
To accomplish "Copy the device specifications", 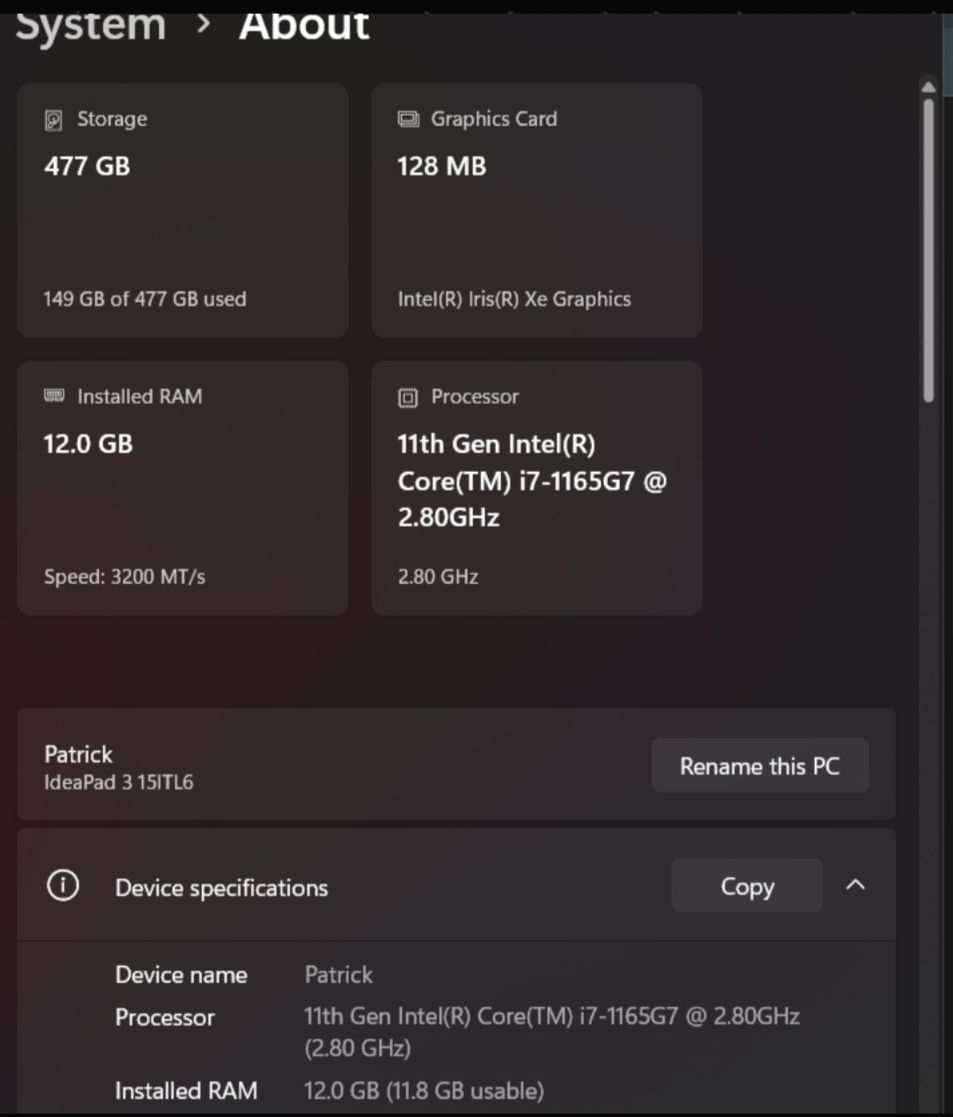I will click(x=746, y=886).
